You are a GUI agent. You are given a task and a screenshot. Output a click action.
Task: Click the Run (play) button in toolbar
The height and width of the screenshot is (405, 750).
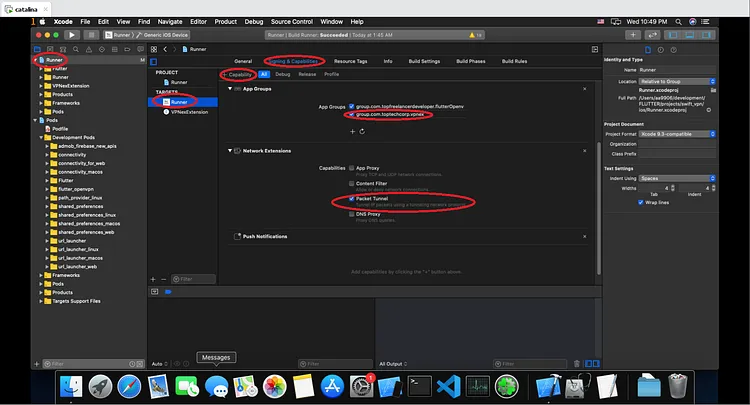coord(72,35)
